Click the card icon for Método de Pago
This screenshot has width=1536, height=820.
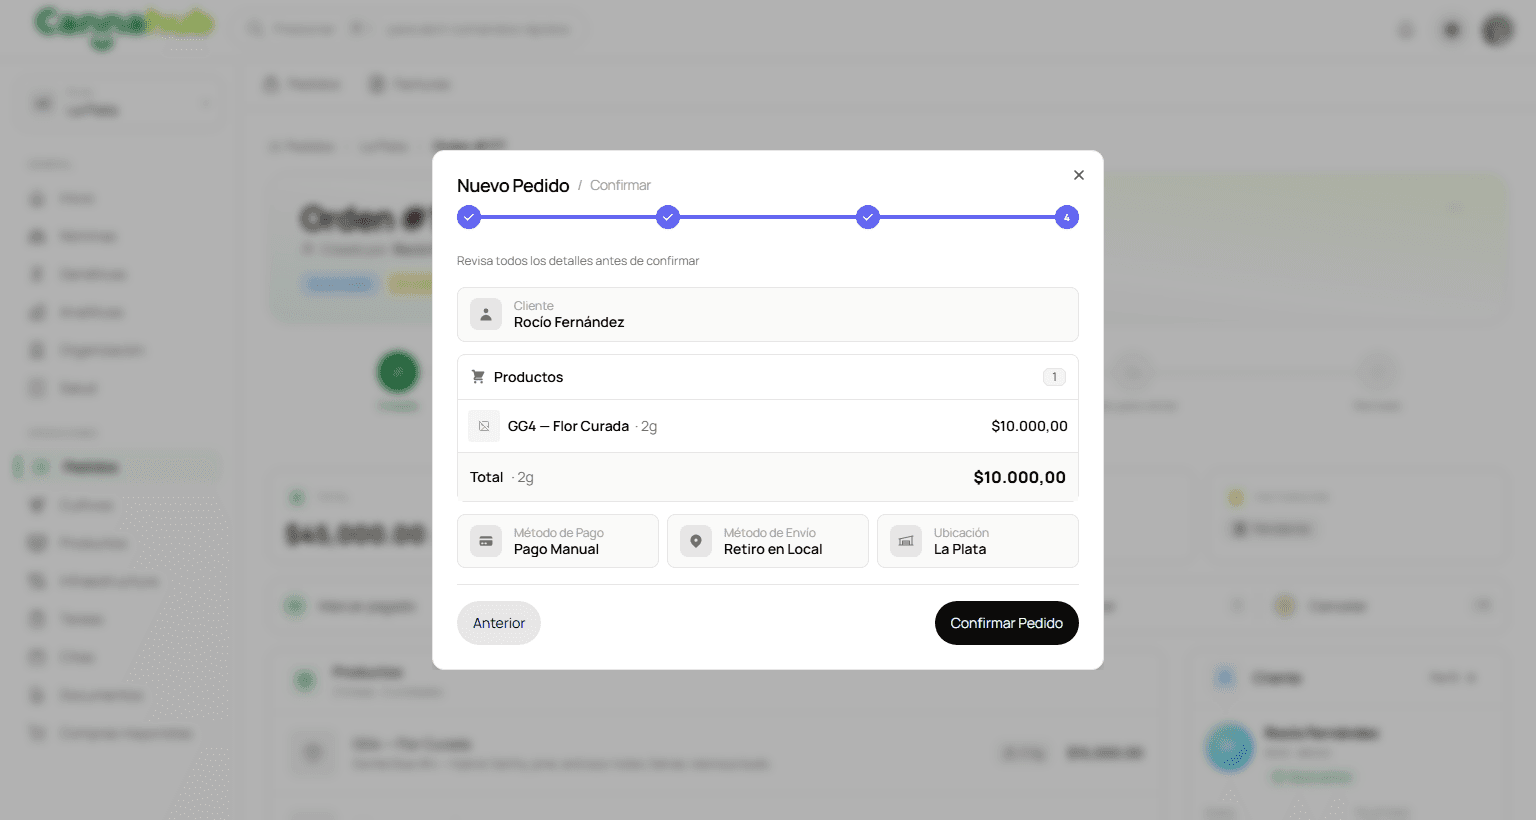tap(486, 541)
